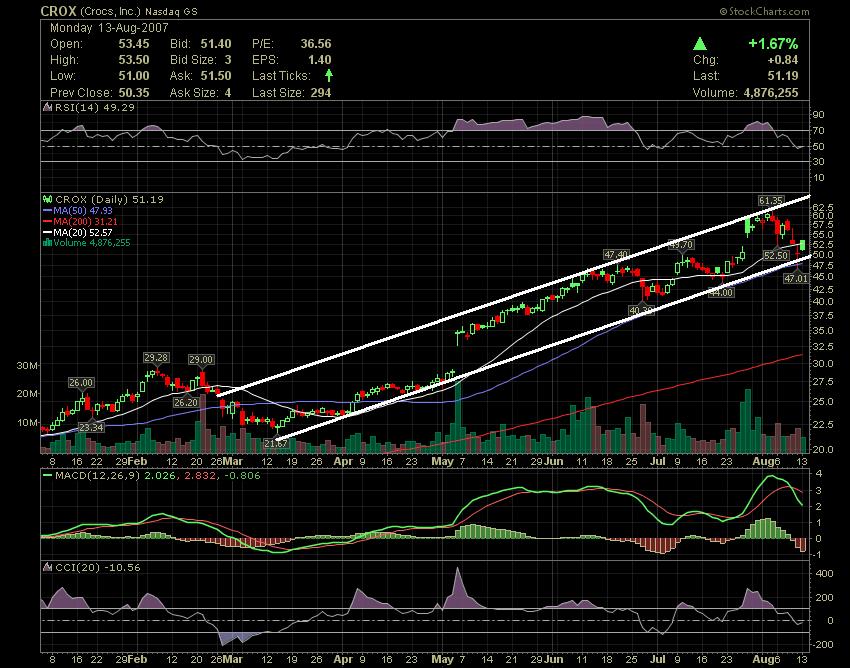This screenshot has width=850, height=668.
Task: Click the EPS value 1.40
Action: [320, 60]
